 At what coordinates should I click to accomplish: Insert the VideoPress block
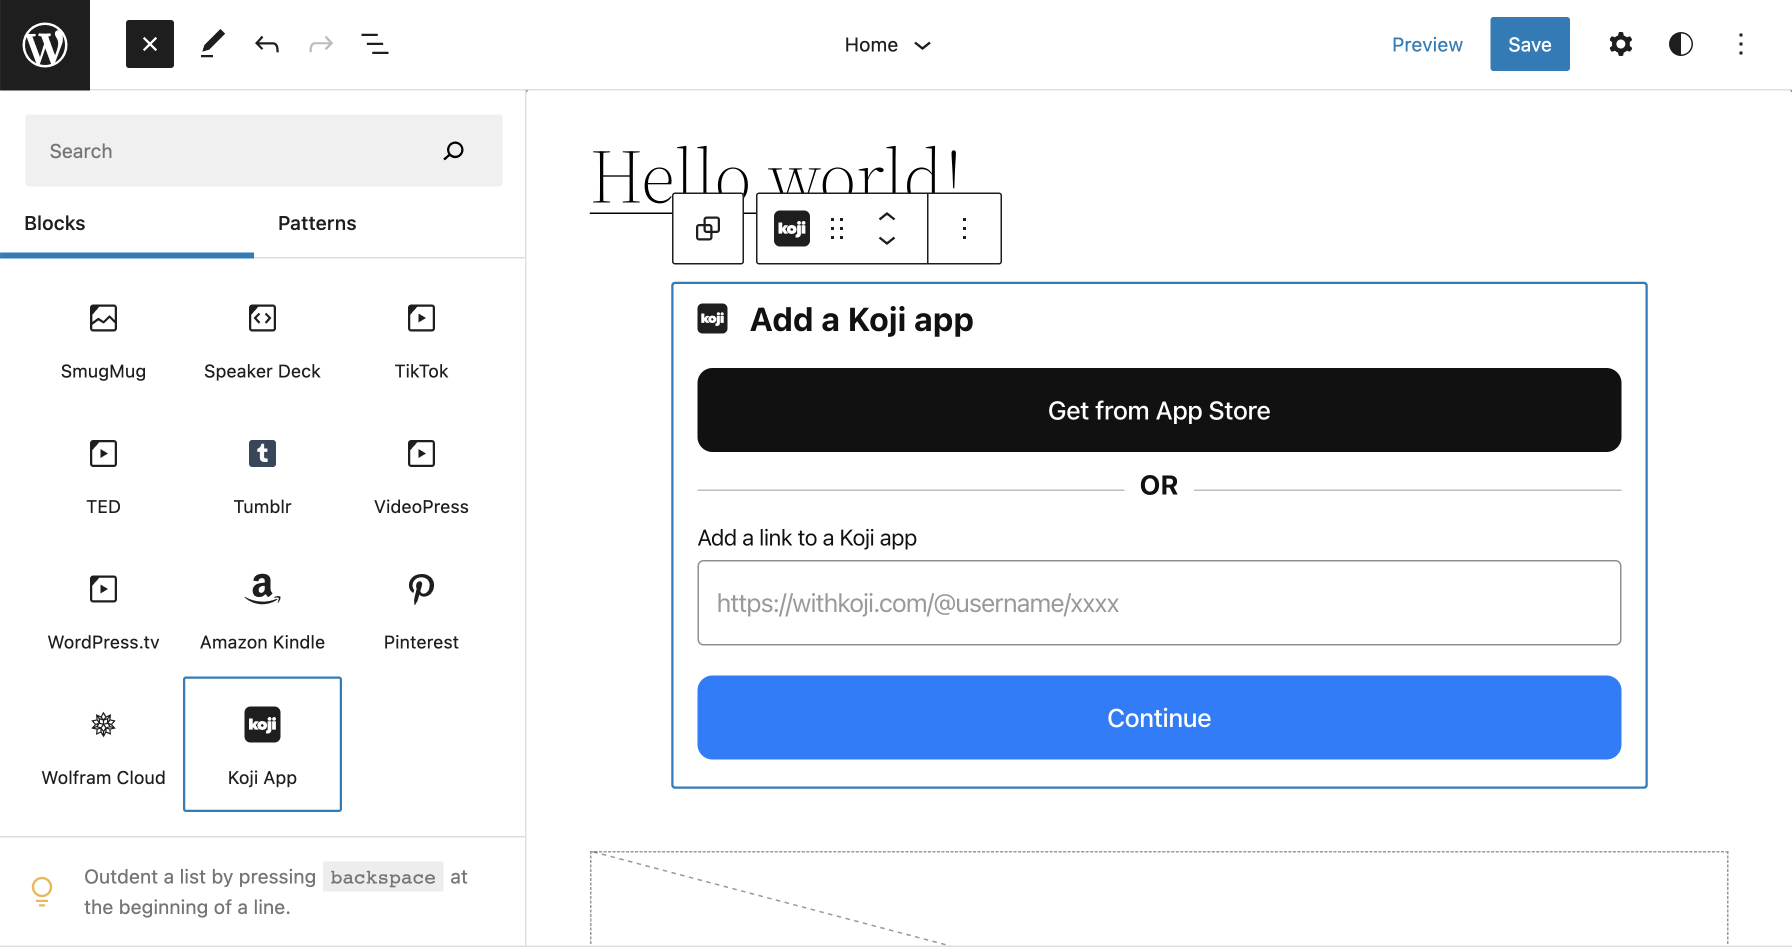coord(421,476)
